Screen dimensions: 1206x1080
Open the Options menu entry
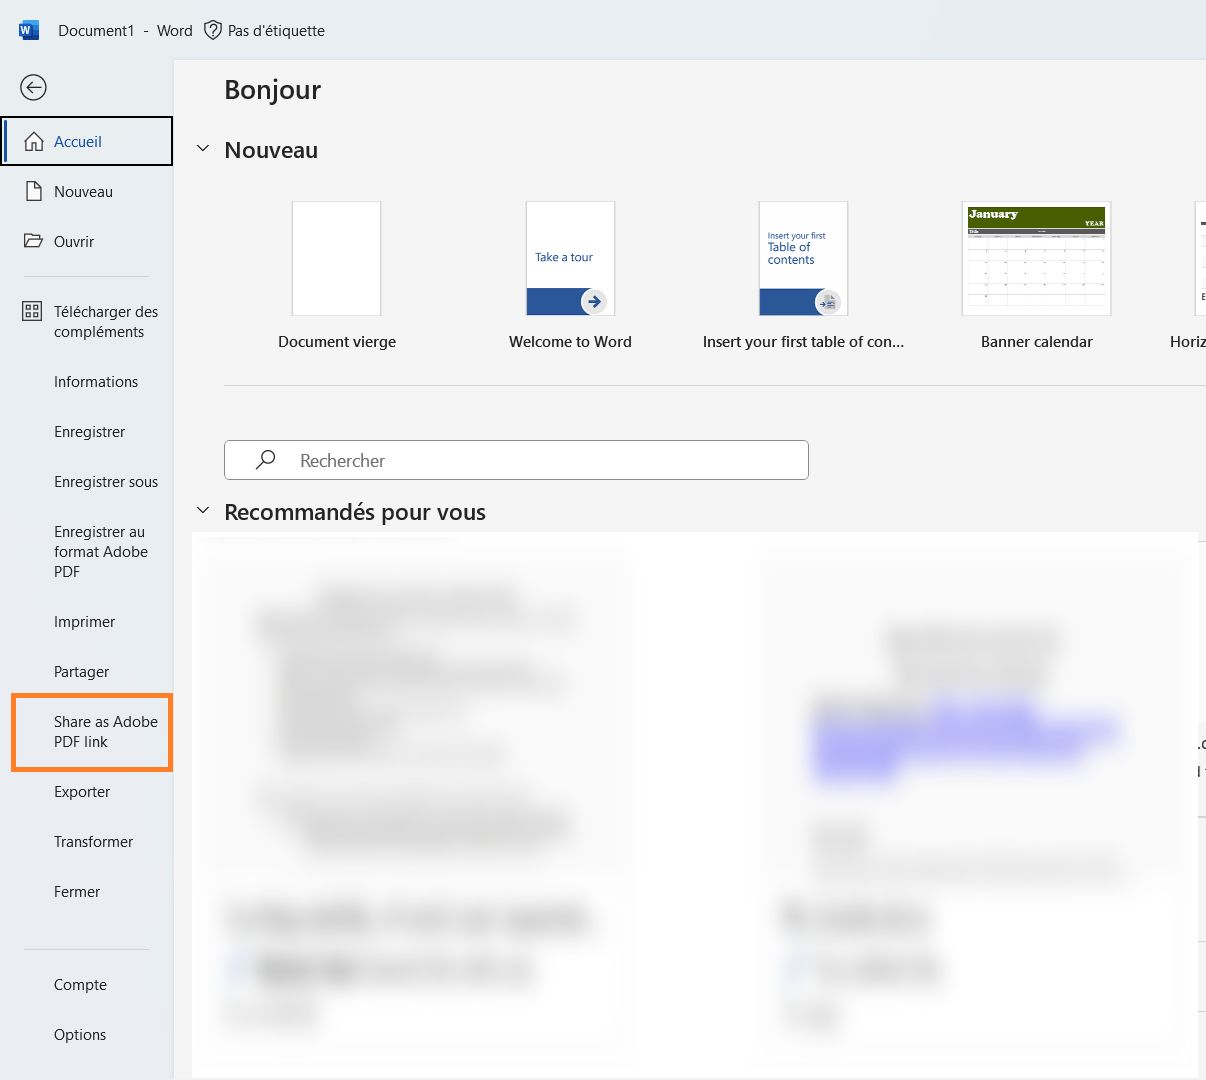pos(80,1034)
